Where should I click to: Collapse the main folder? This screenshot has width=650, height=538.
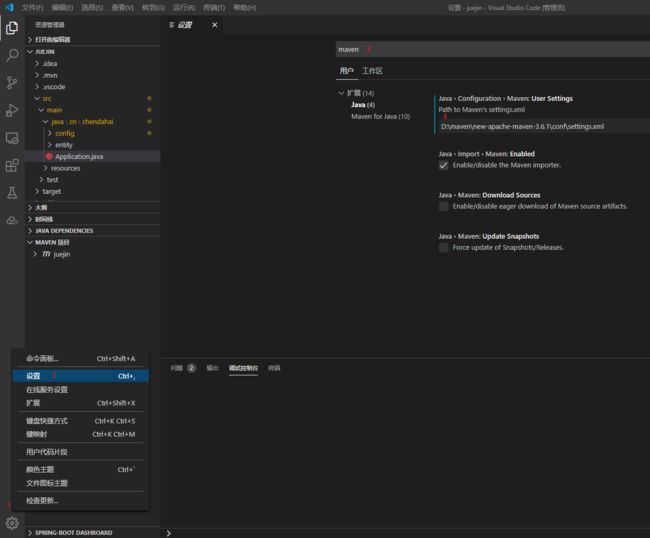coord(41,110)
